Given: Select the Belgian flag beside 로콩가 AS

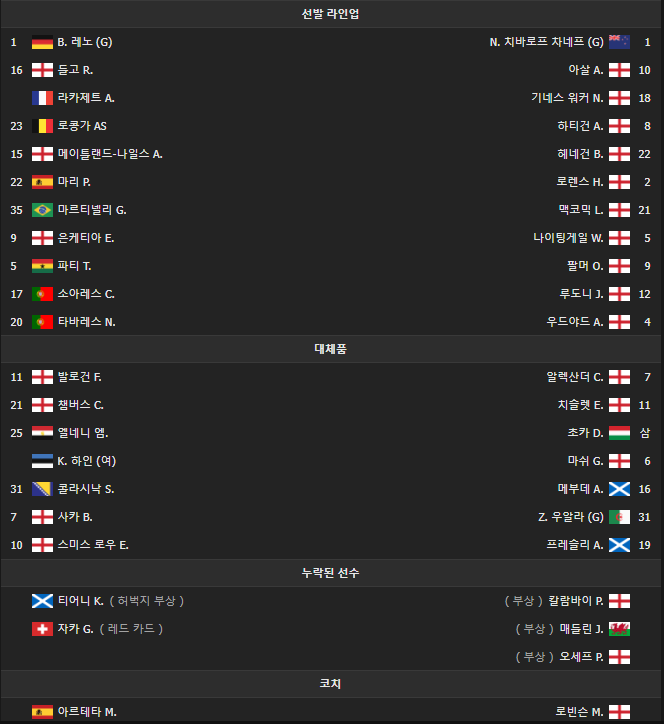Looking at the screenshot, I should [42, 126].
